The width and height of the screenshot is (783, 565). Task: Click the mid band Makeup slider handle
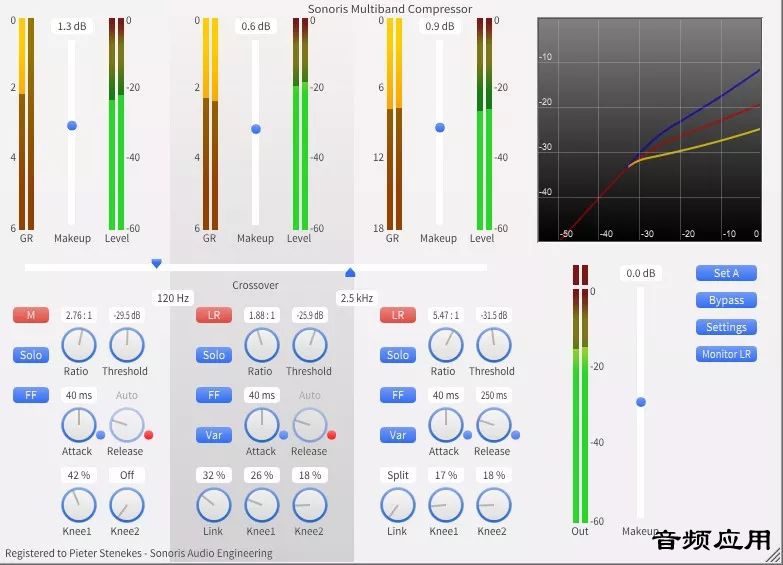(256, 129)
